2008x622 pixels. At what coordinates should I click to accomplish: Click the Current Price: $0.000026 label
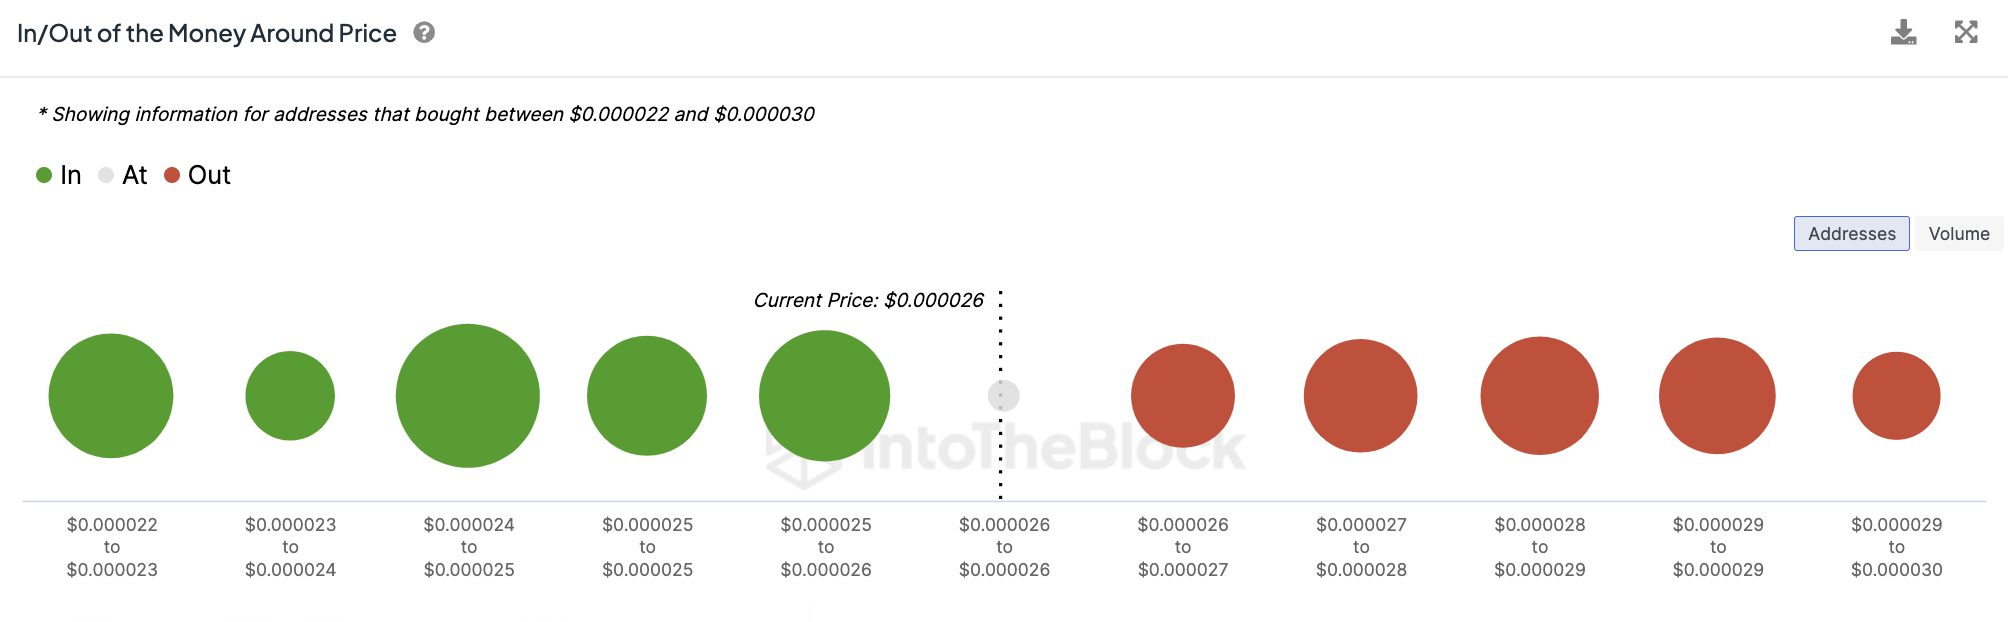click(868, 300)
